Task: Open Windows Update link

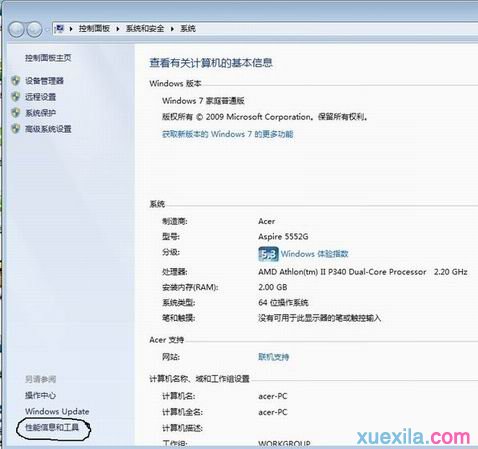Action: pyautogui.click(x=57, y=412)
